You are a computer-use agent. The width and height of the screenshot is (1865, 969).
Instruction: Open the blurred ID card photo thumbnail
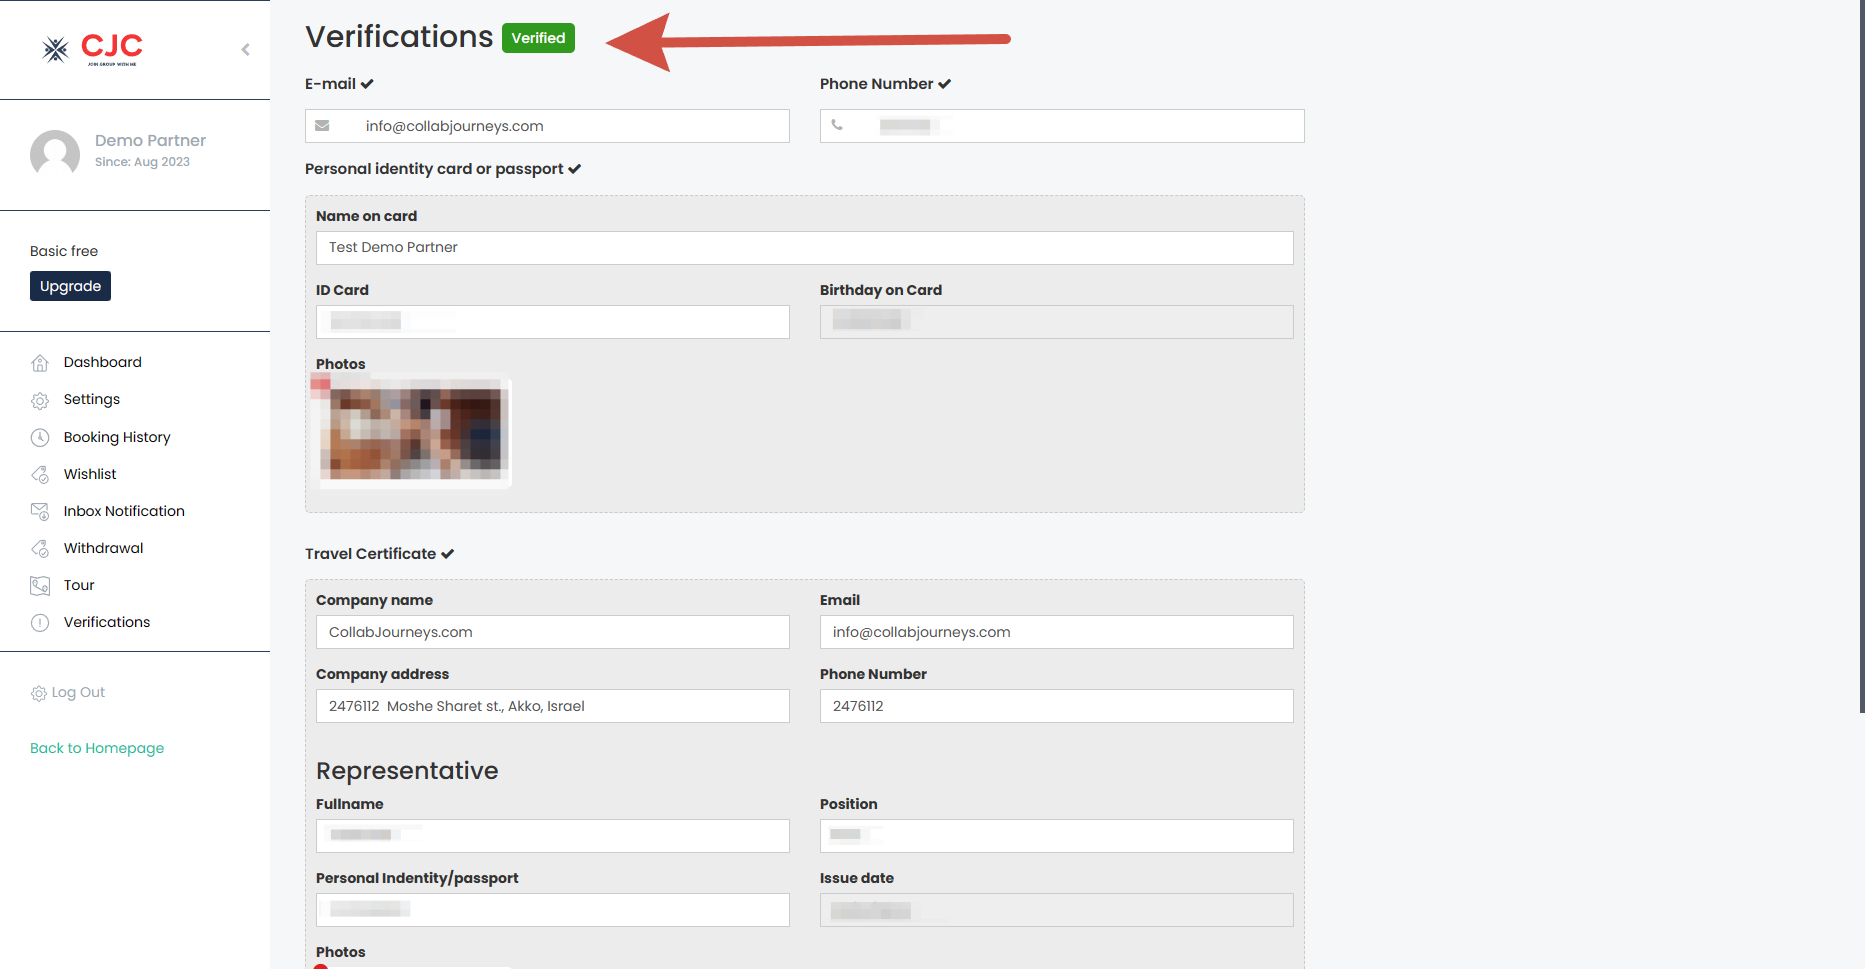coord(413,432)
